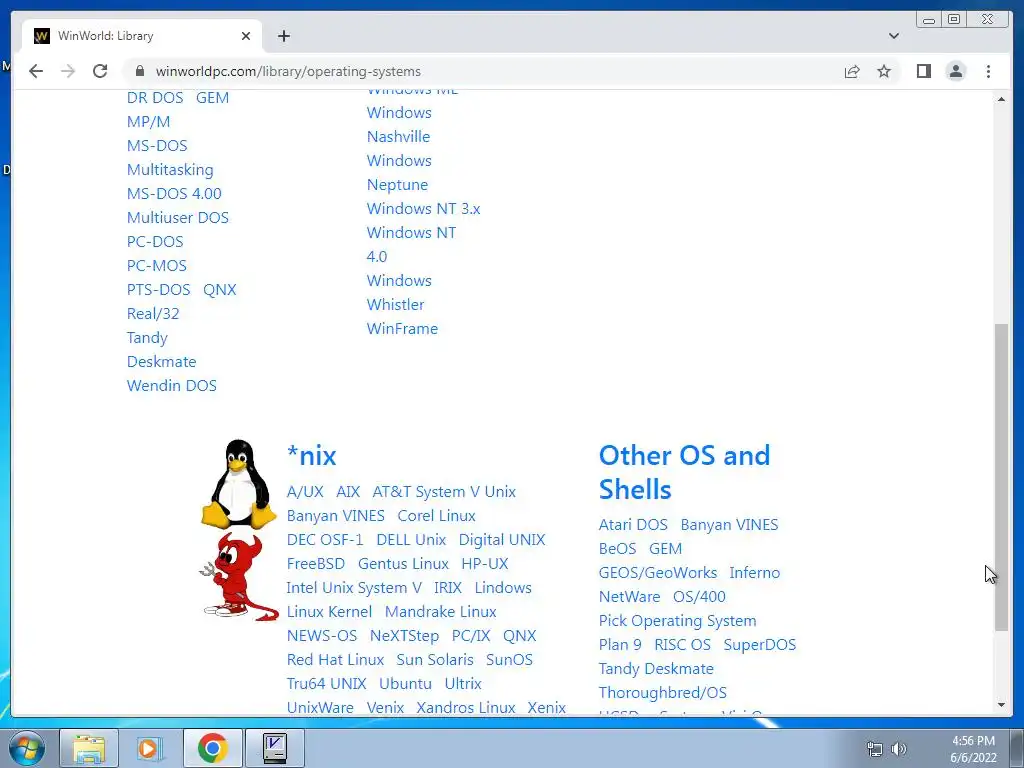
Task: Open Chrome's three-dot menu
Action: (988, 71)
